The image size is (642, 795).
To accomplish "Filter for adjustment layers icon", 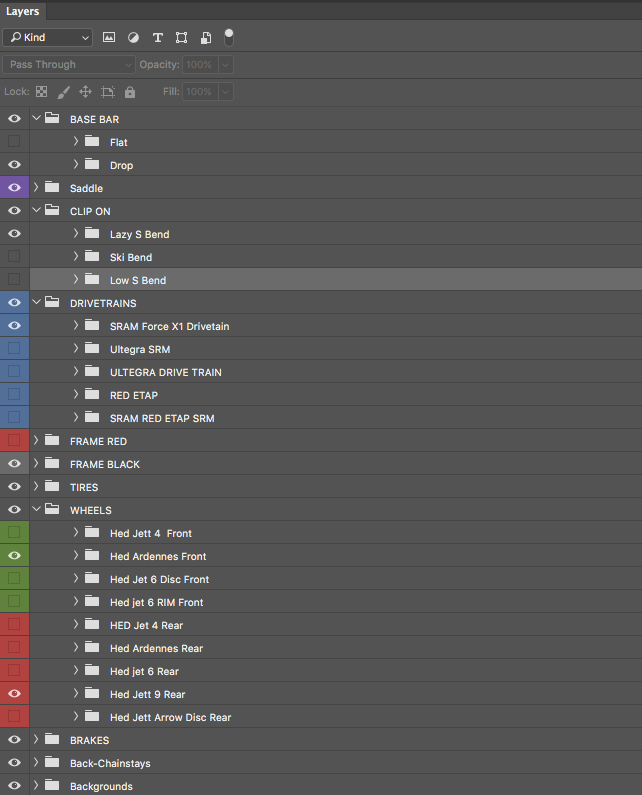I will pos(133,38).
